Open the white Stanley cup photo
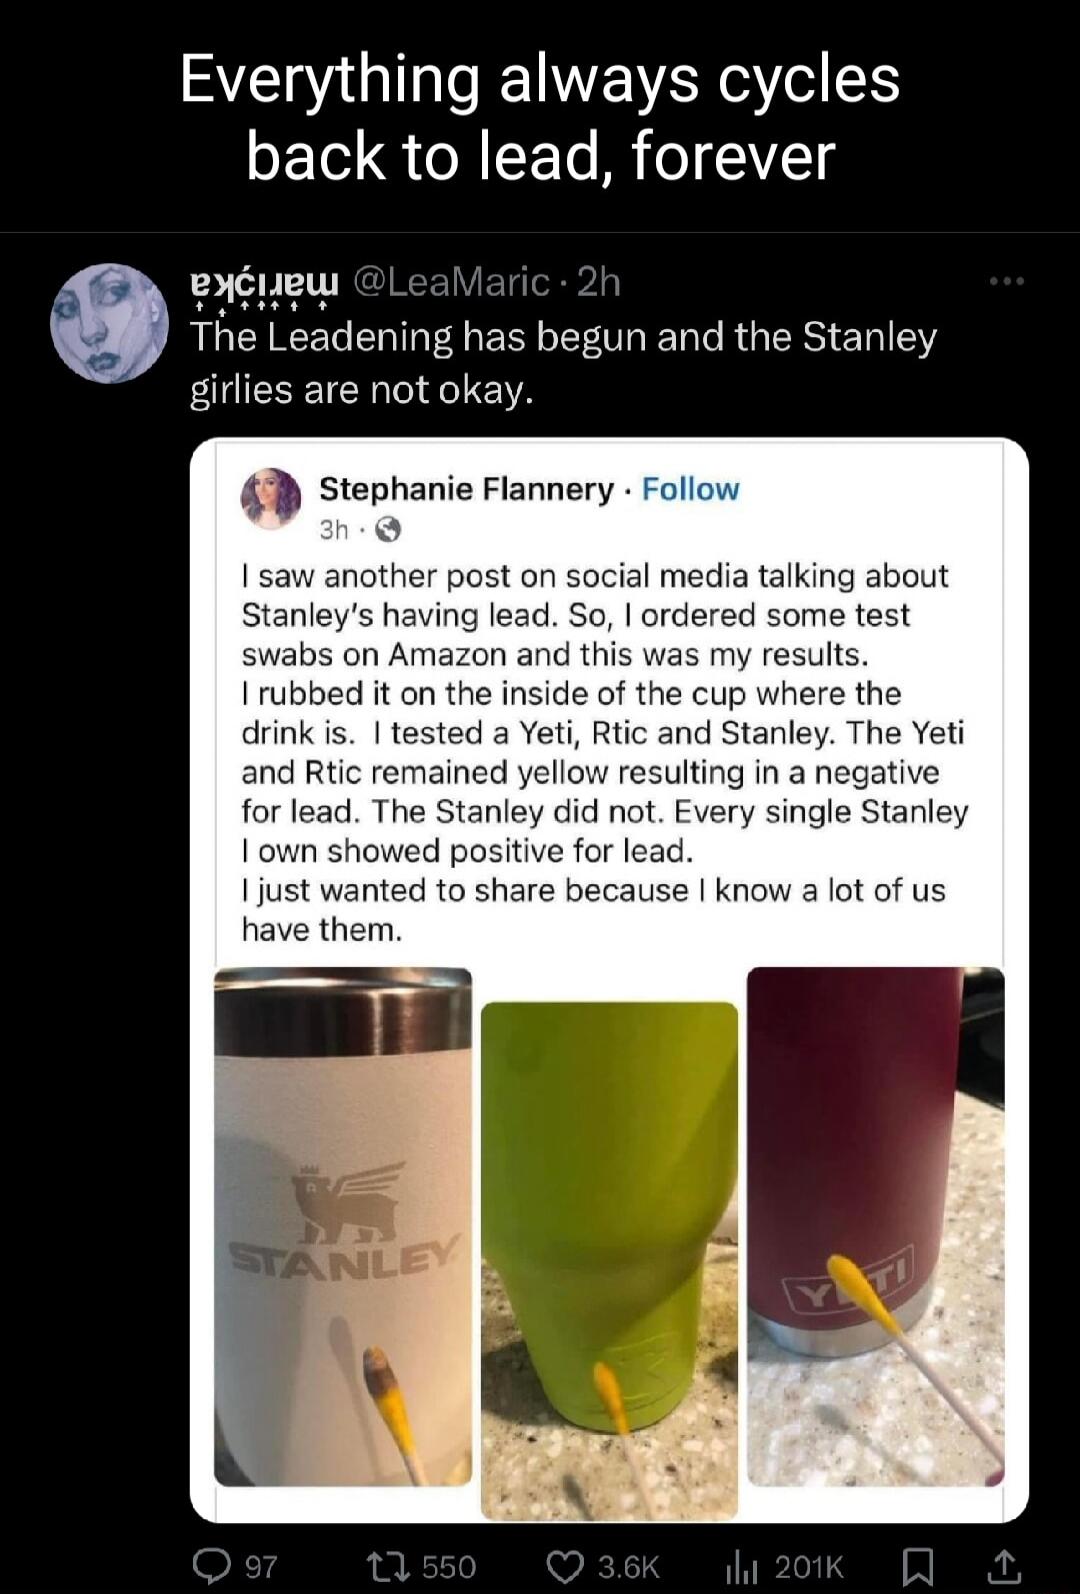1080x1594 pixels. click(x=343, y=1226)
